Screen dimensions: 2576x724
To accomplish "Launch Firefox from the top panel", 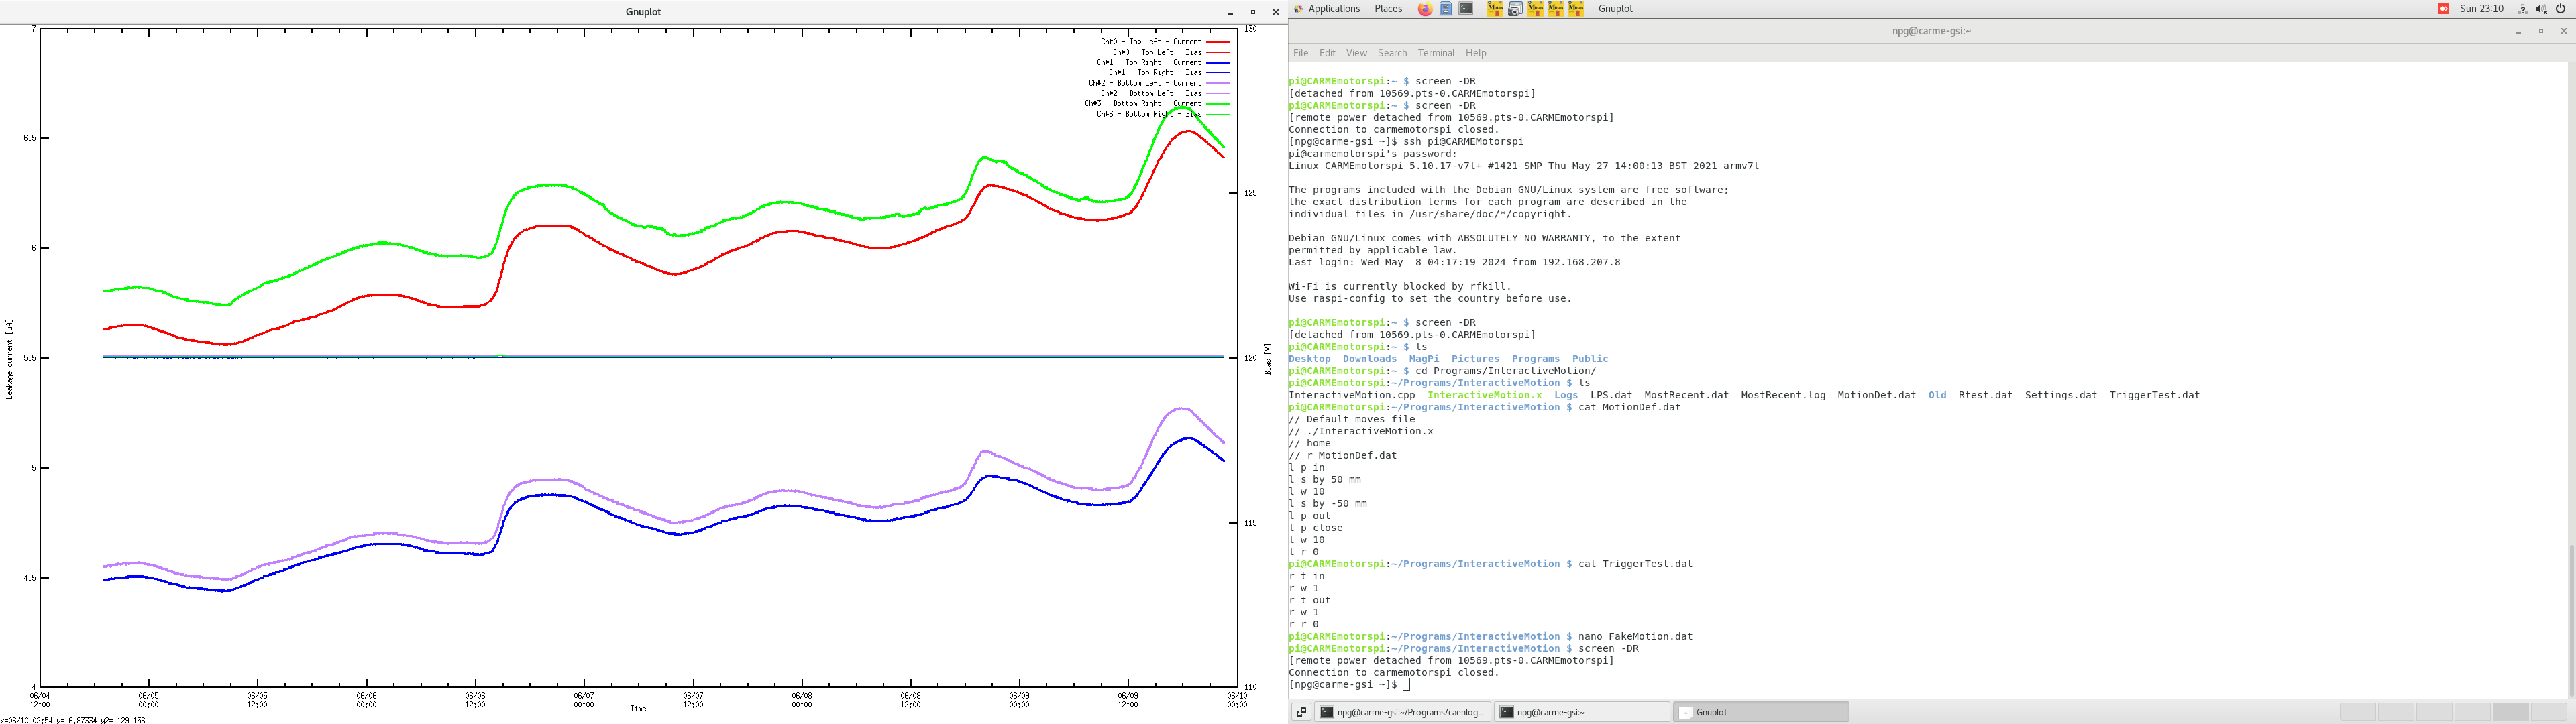I will pyautogui.click(x=1425, y=9).
